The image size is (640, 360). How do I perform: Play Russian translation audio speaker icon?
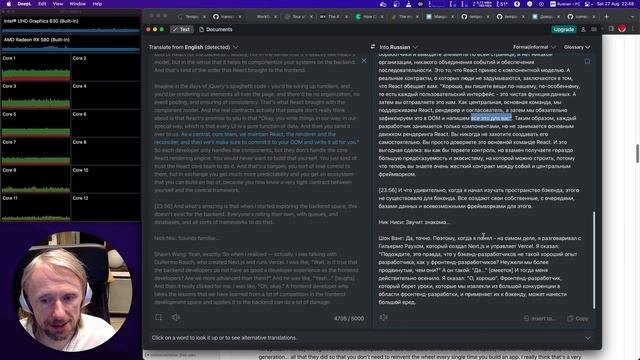point(384,317)
